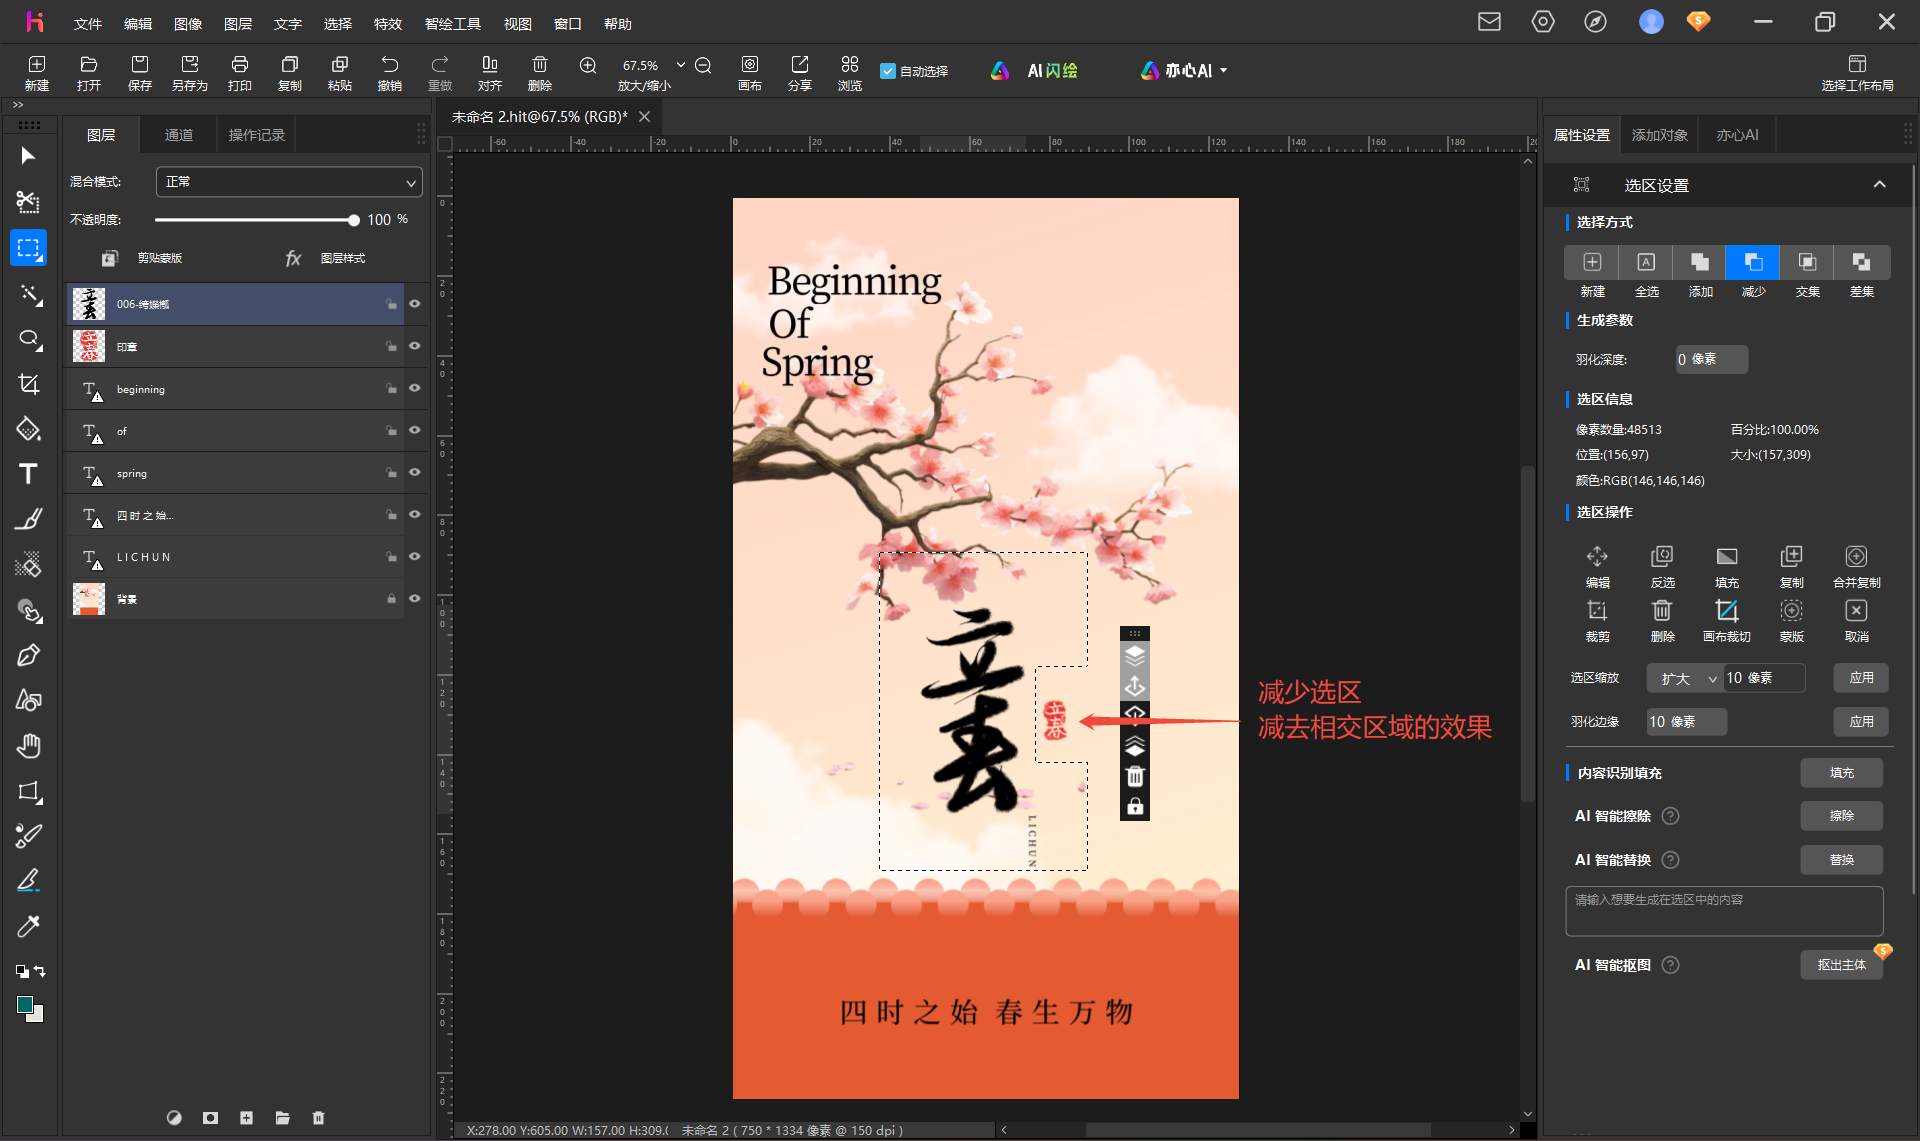Click the Align (对齐) icon
This screenshot has width=1920, height=1141.
point(490,72)
